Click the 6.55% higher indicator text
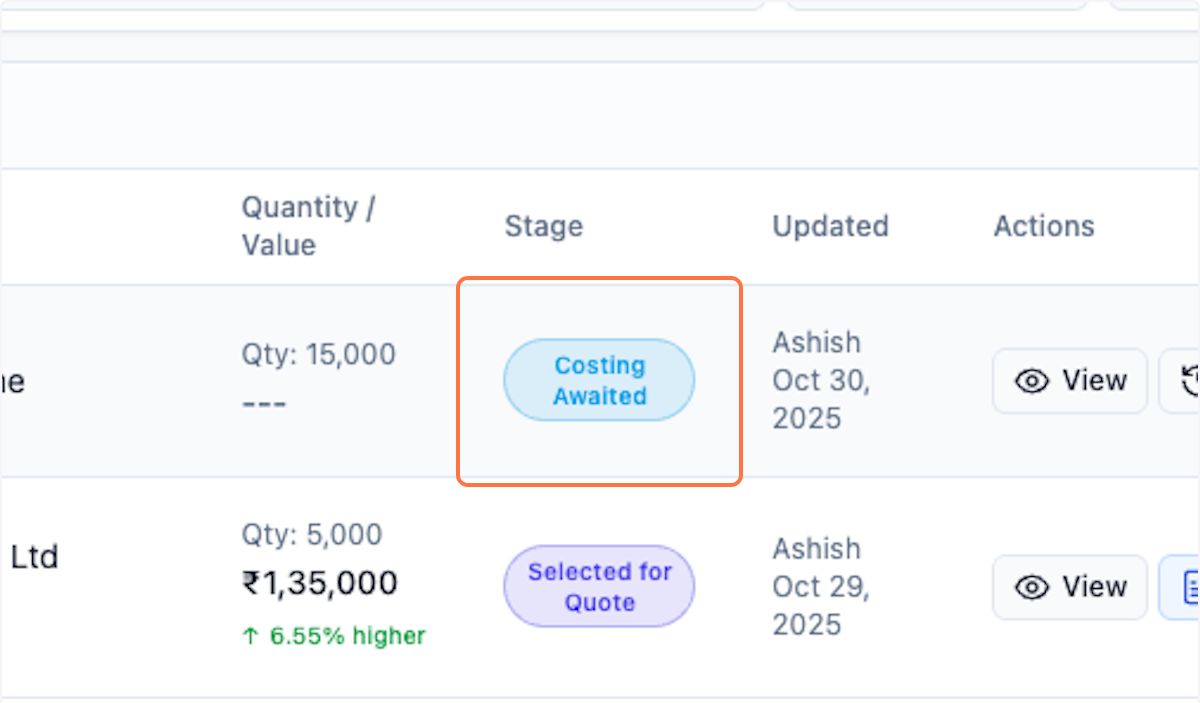Viewport: 1200px width, 703px height. pos(347,636)
